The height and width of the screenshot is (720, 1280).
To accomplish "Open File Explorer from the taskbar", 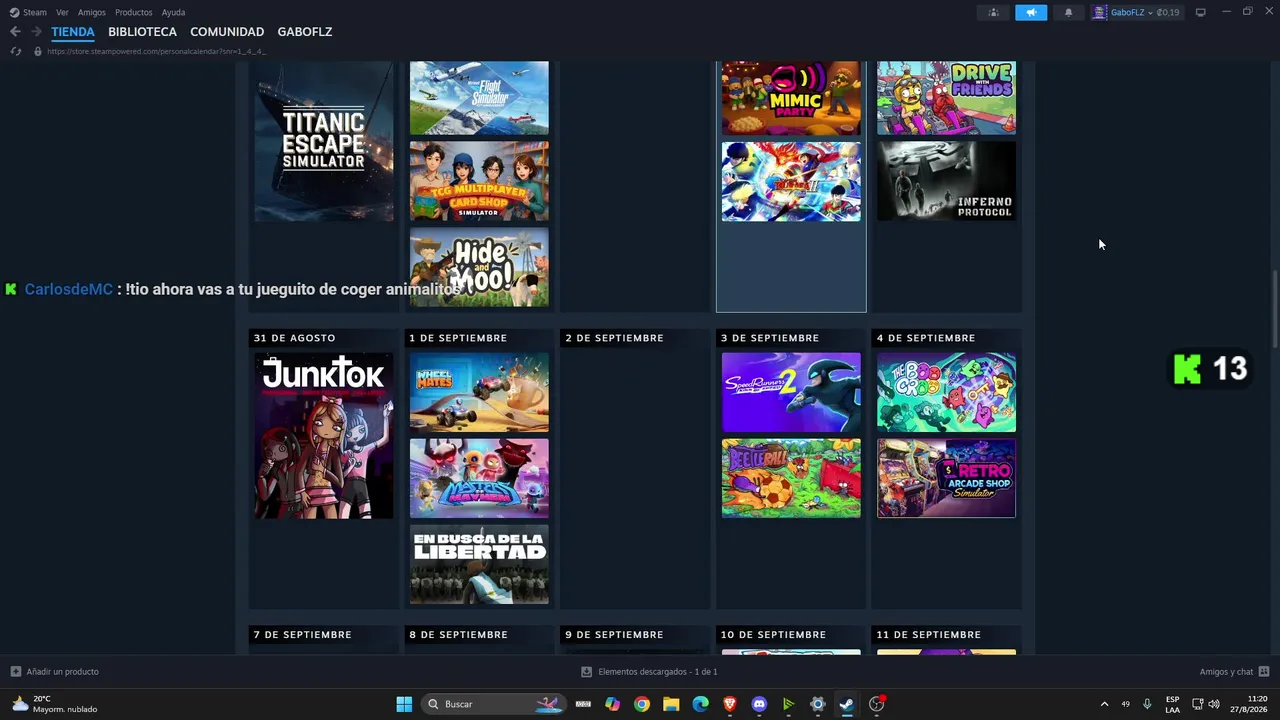I will (x=671, y=704).
